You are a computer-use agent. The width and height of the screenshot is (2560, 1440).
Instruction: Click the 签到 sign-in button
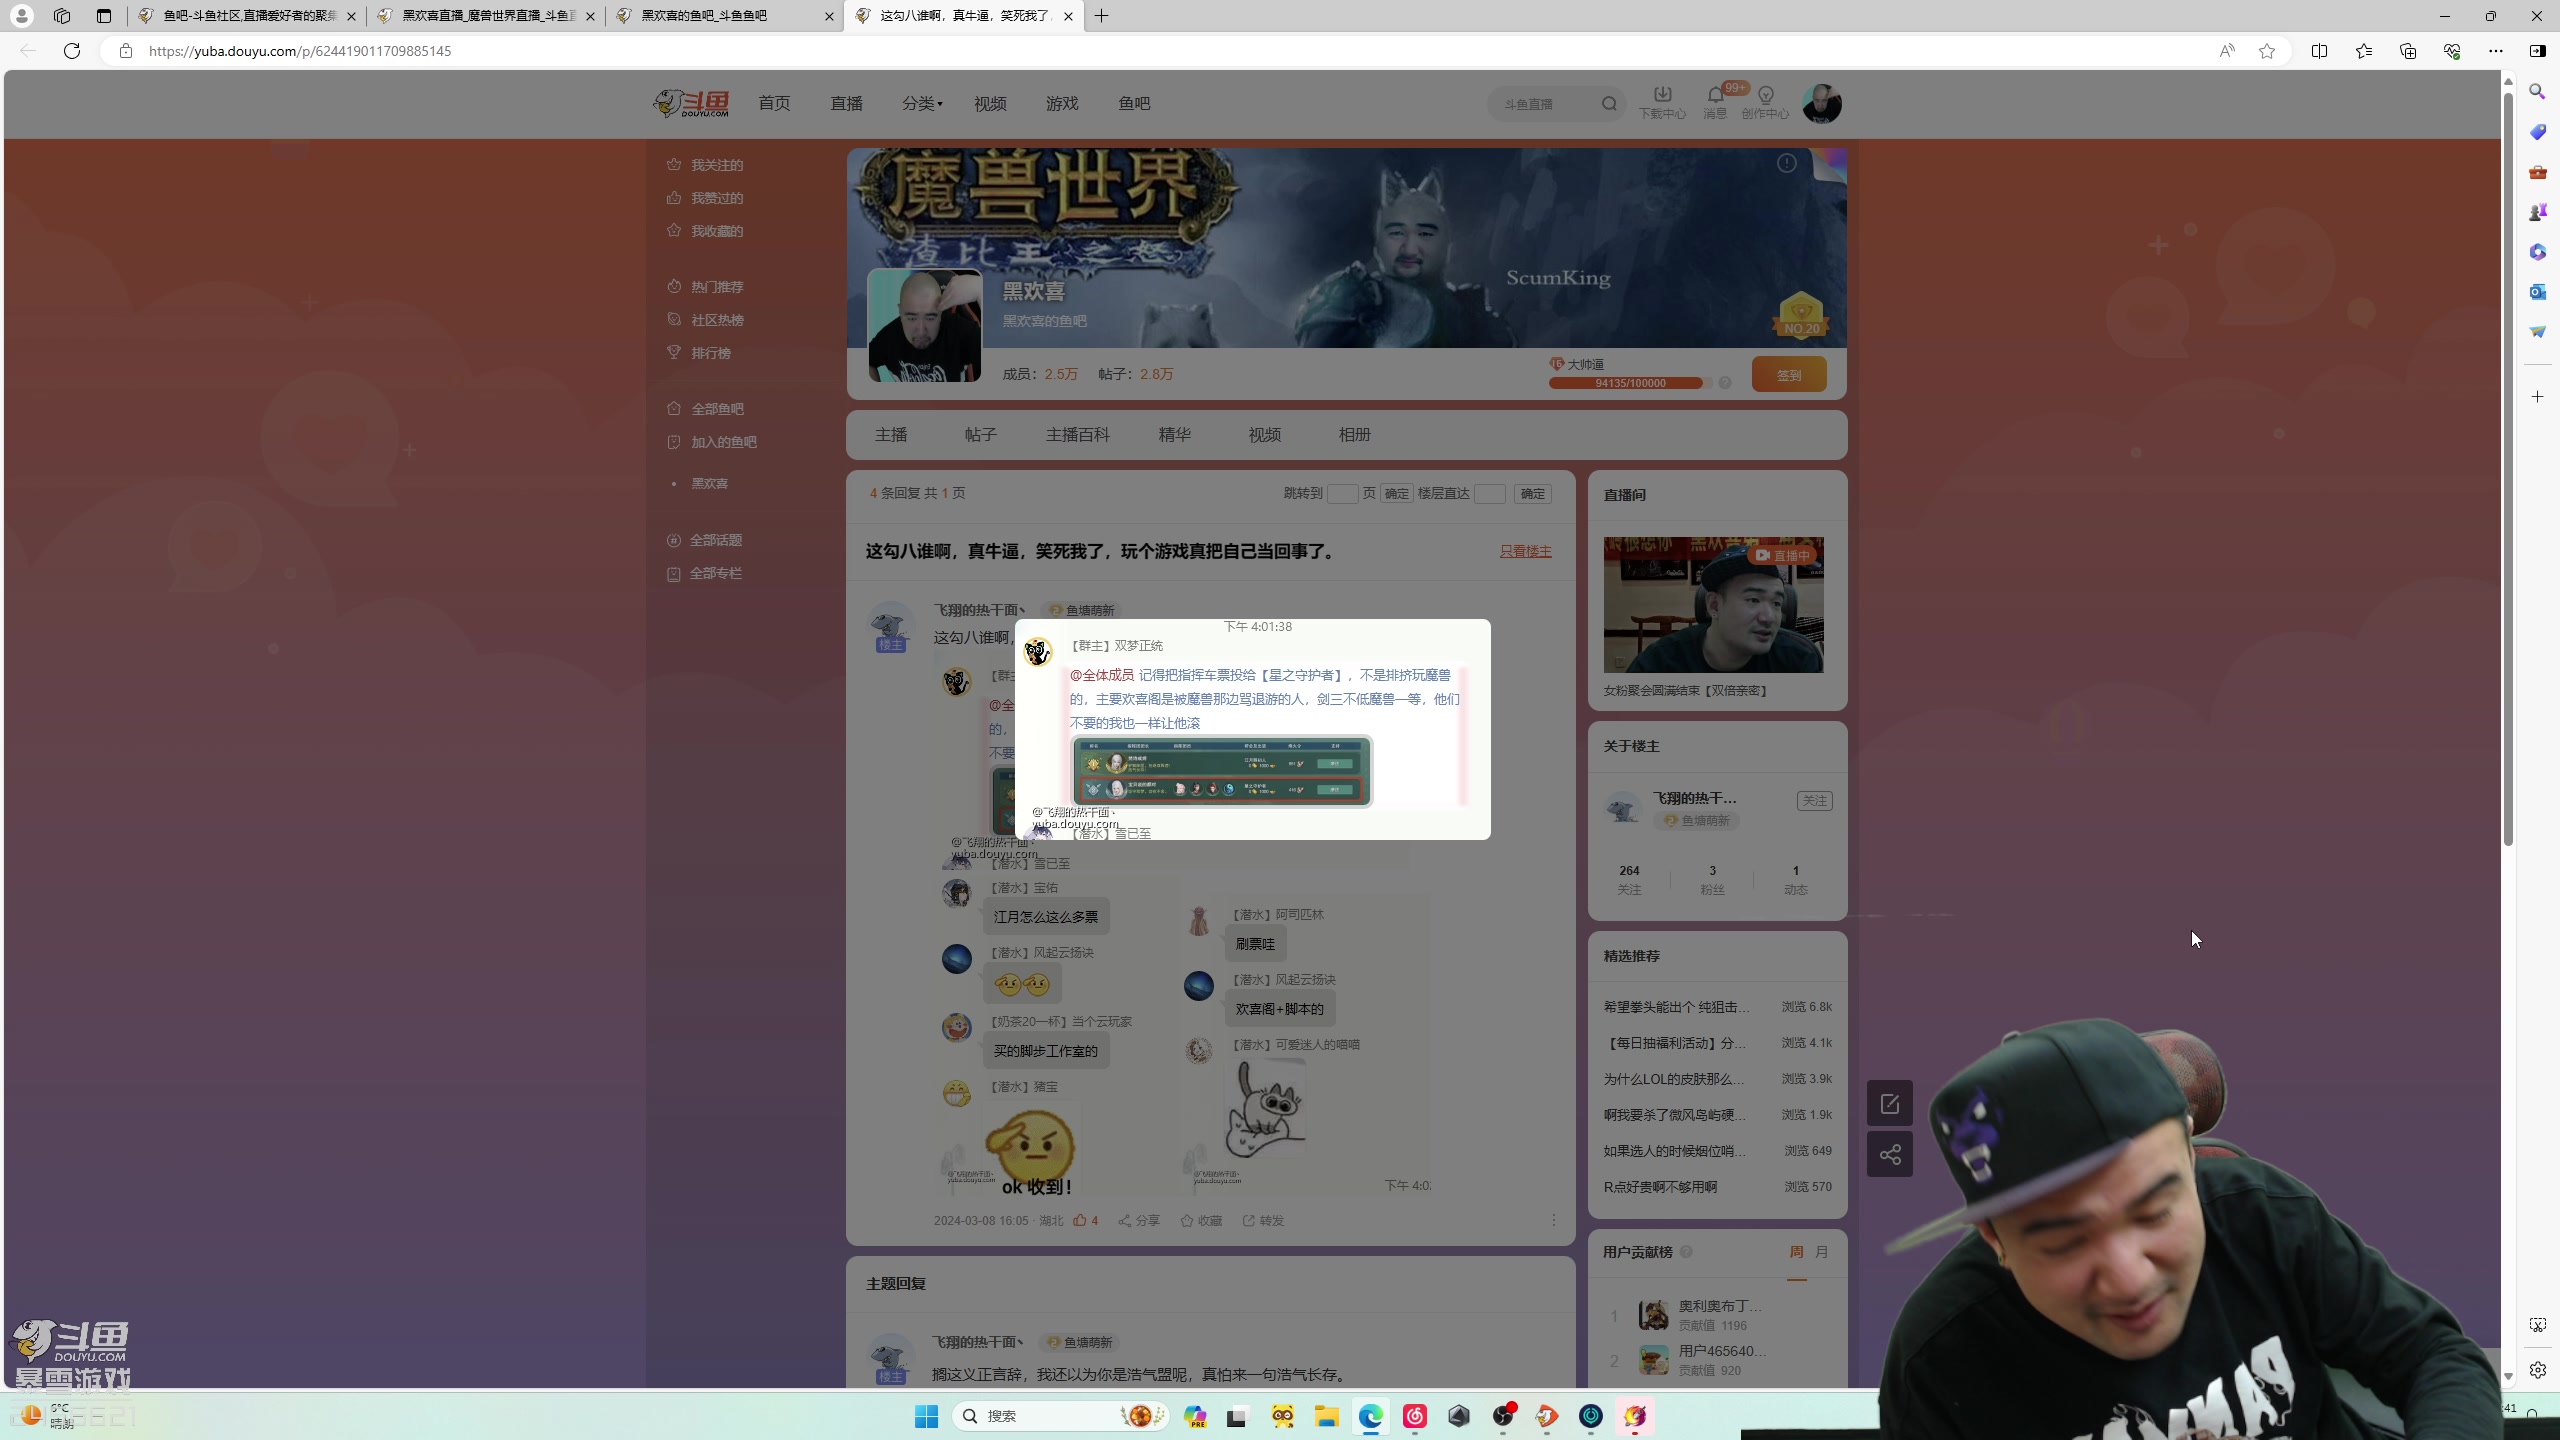1789,375
